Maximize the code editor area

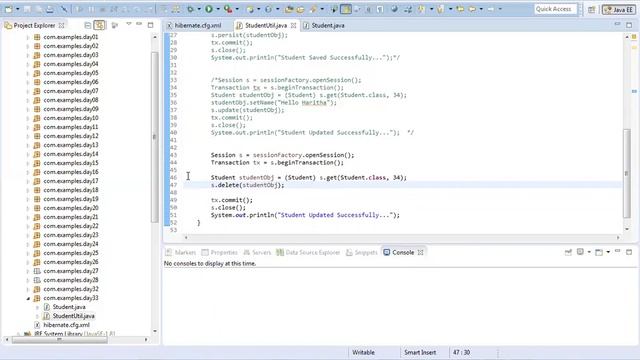point(629,25)
